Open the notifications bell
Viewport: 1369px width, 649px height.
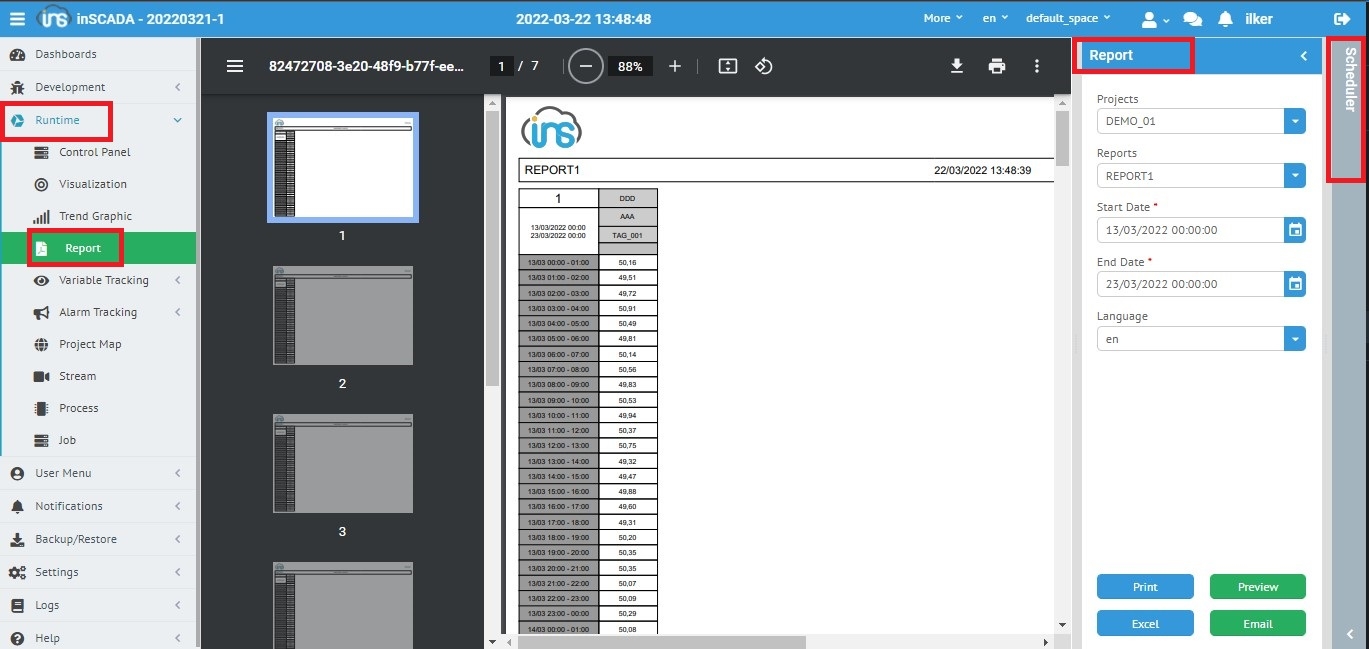[x=1225, y=19]
